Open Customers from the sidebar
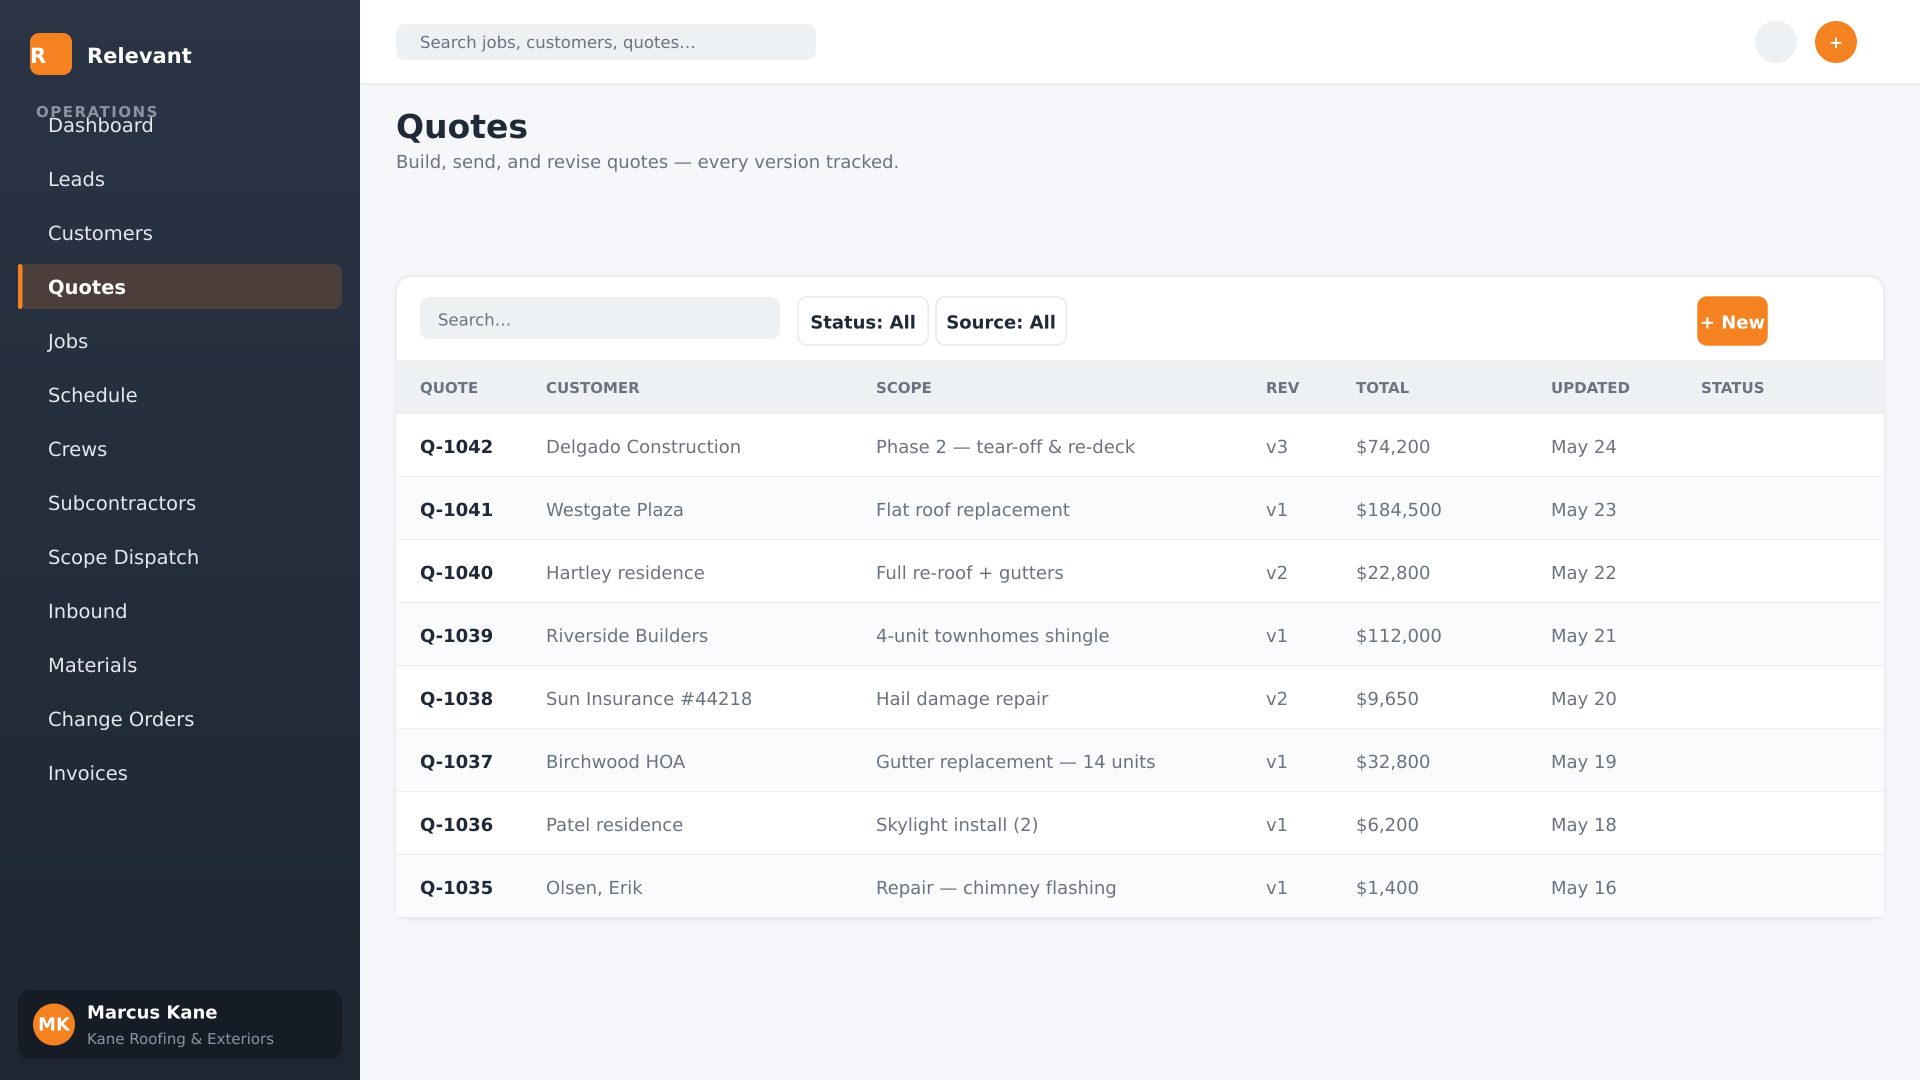1920x1080 pixels. [180, 233]
